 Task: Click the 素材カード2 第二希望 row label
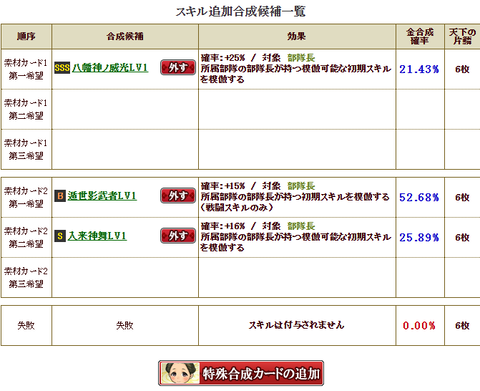tap(26, 238)
